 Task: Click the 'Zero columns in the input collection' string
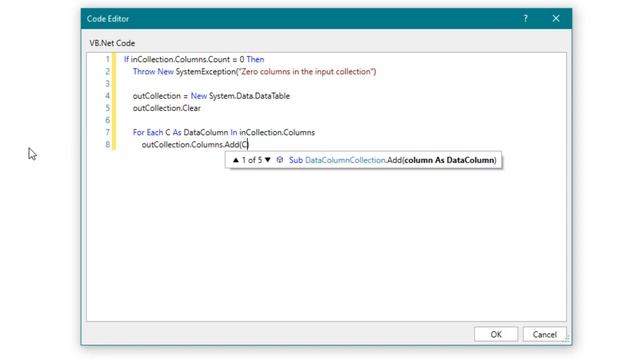[x=306, y=71]
